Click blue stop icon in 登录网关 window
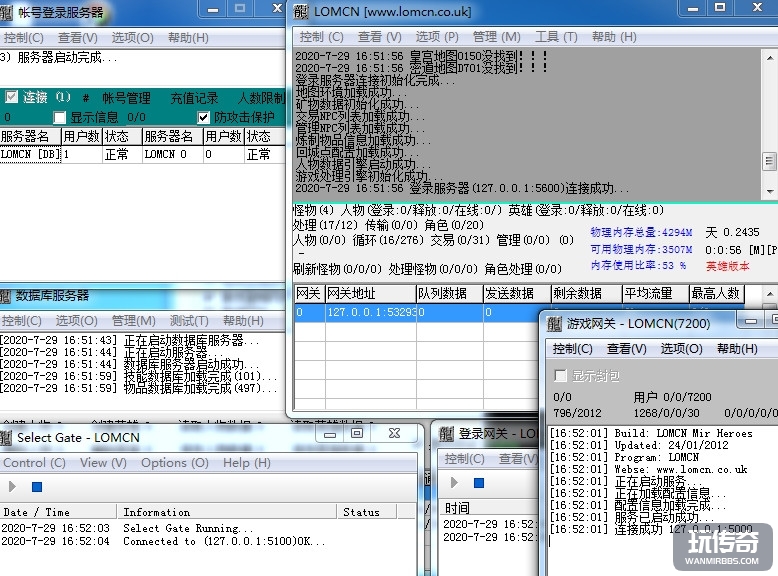 coord(479,483)
